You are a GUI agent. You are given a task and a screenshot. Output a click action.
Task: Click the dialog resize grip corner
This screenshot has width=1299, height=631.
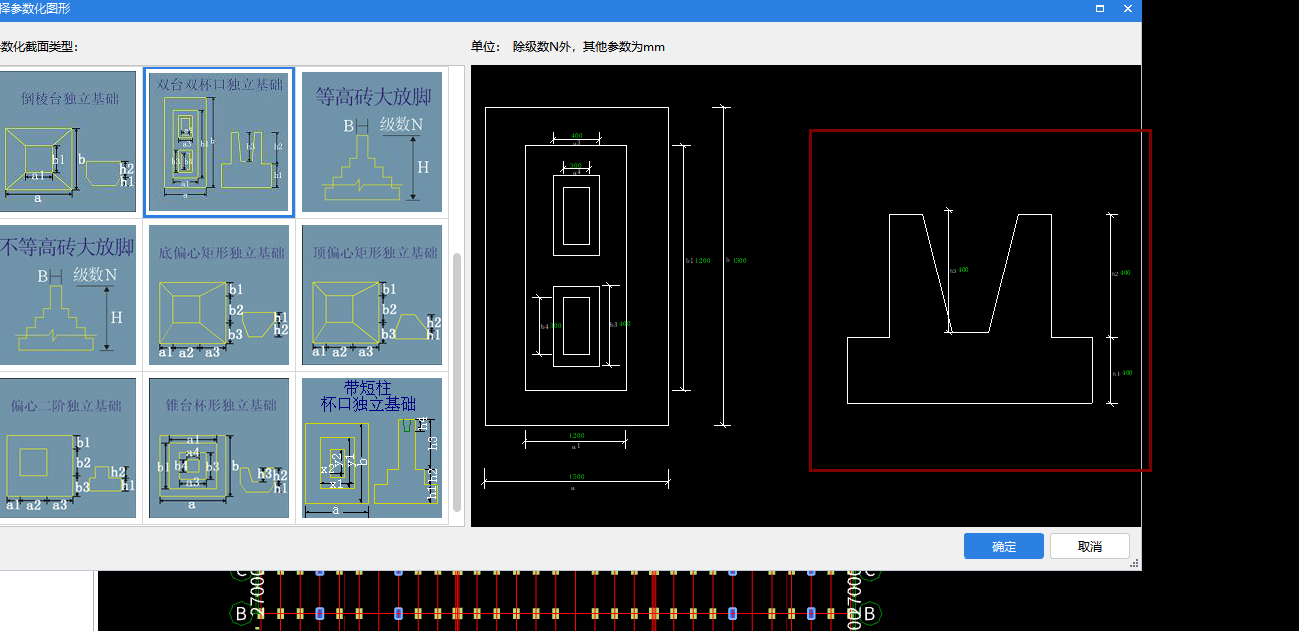1135,565
